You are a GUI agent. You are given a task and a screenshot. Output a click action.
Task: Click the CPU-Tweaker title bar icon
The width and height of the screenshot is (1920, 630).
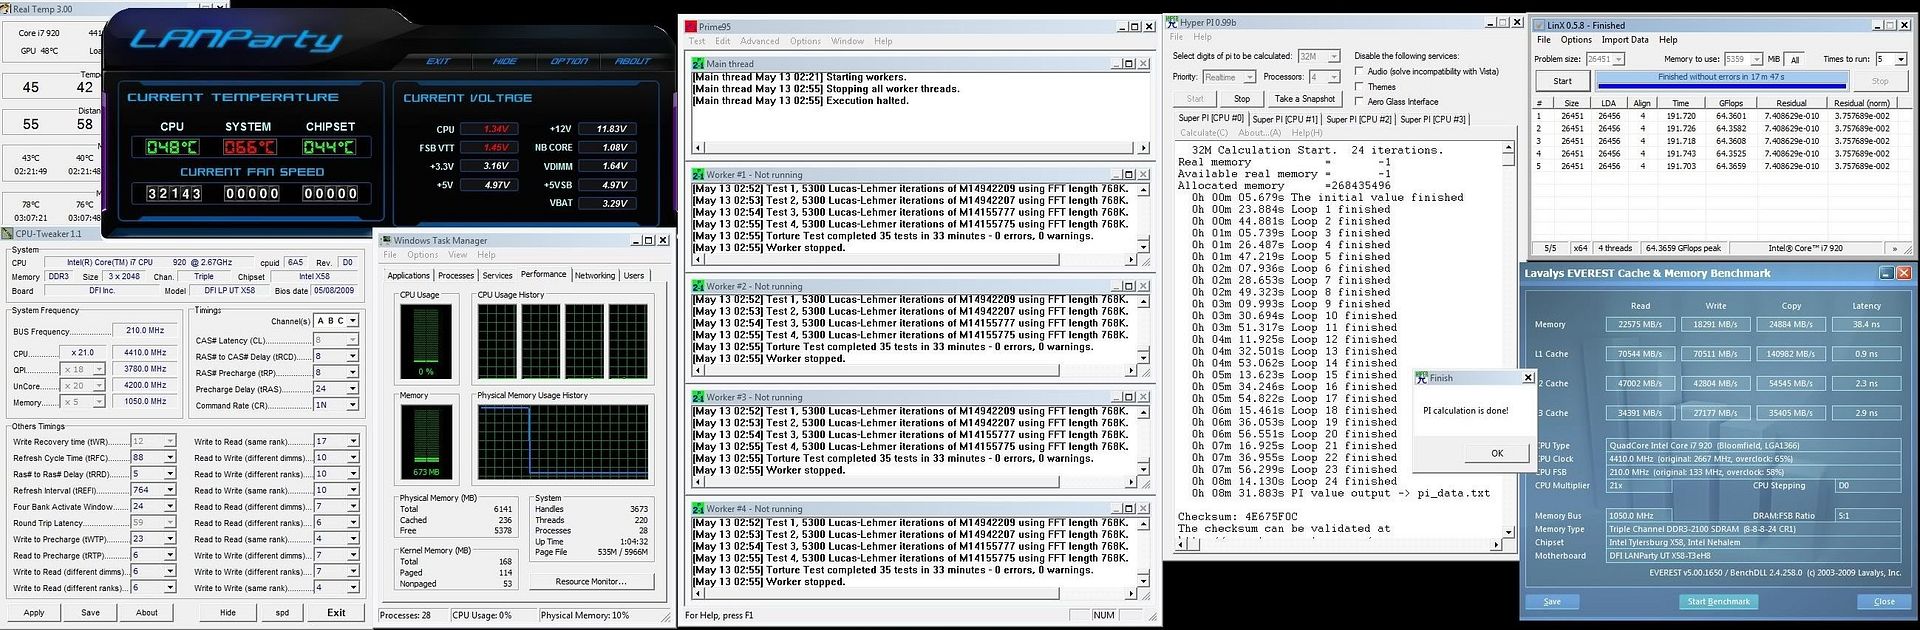(8, 234)
